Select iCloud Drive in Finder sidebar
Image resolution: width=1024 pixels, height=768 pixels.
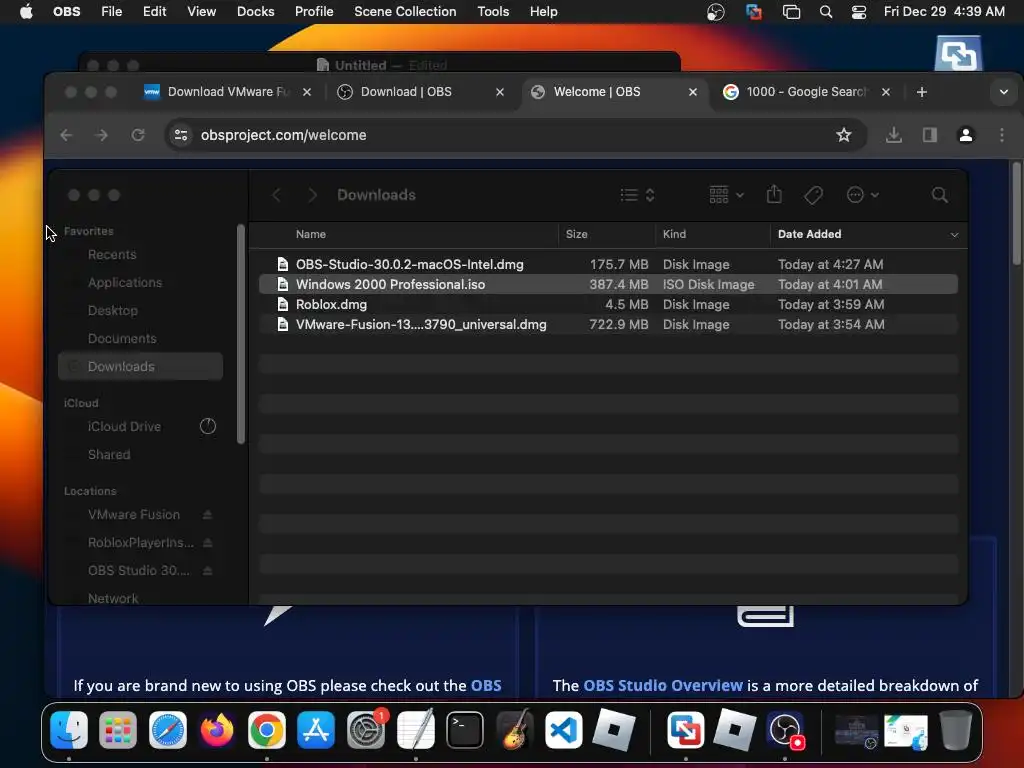124,426
